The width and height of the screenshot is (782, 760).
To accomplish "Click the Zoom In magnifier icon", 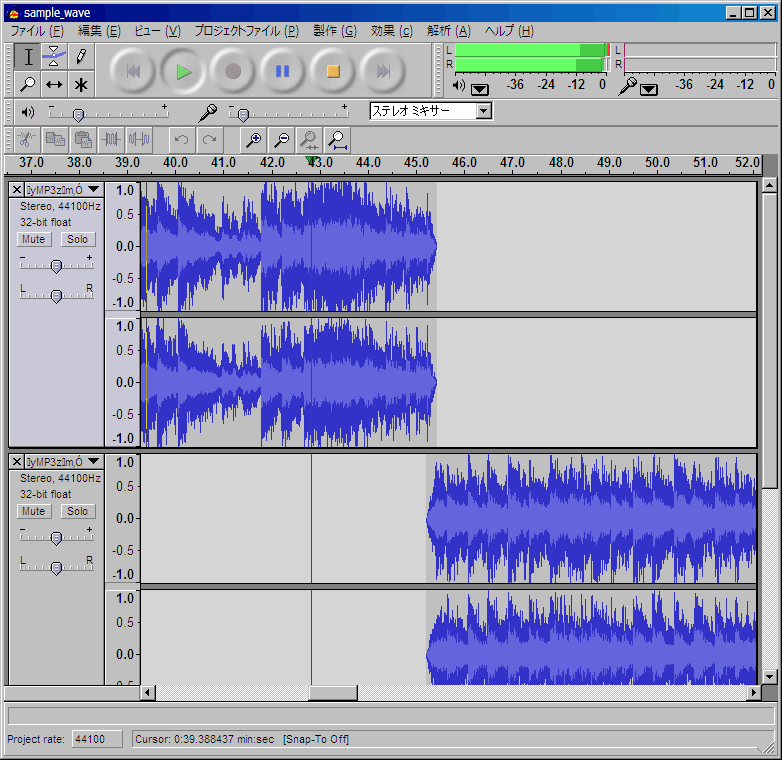I will tap(253, 140).
